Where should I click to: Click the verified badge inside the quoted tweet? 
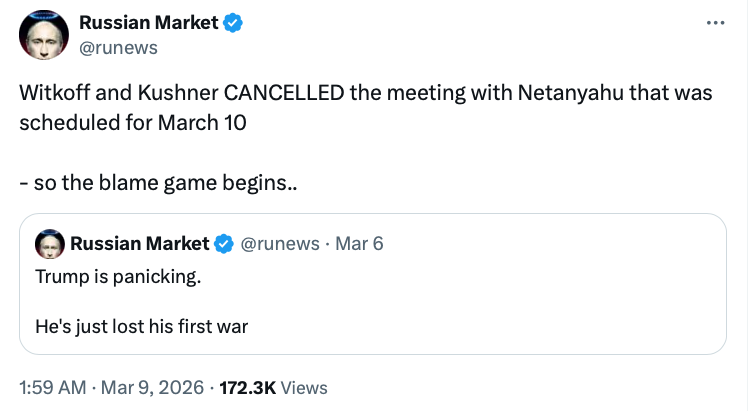tap(225, 243)
